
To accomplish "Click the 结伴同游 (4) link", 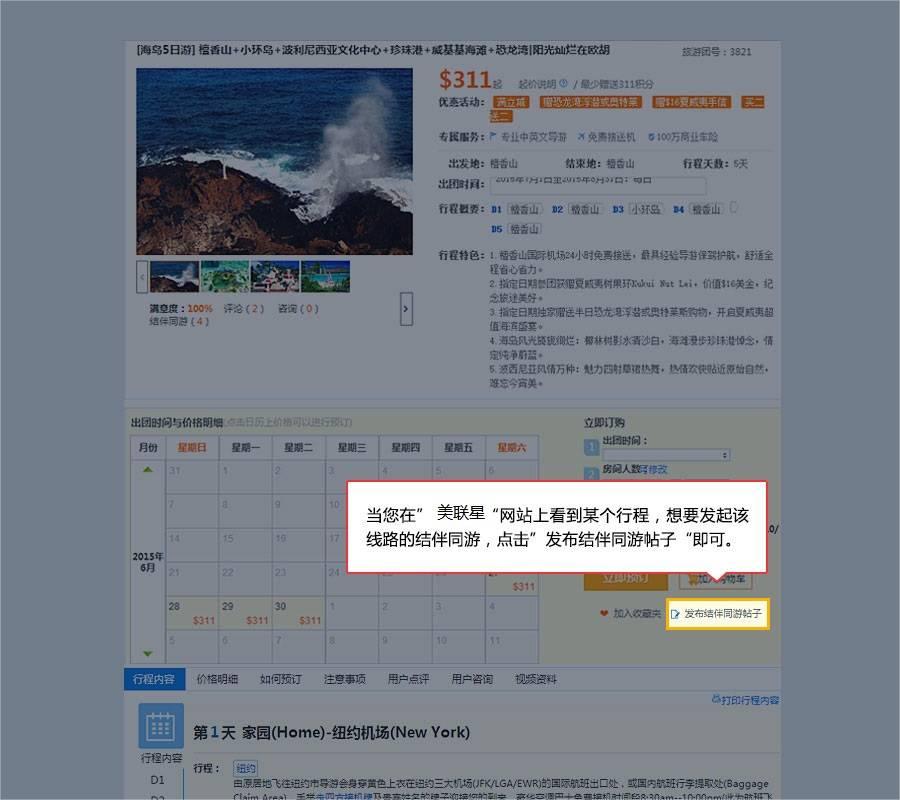I will (179, 321).
